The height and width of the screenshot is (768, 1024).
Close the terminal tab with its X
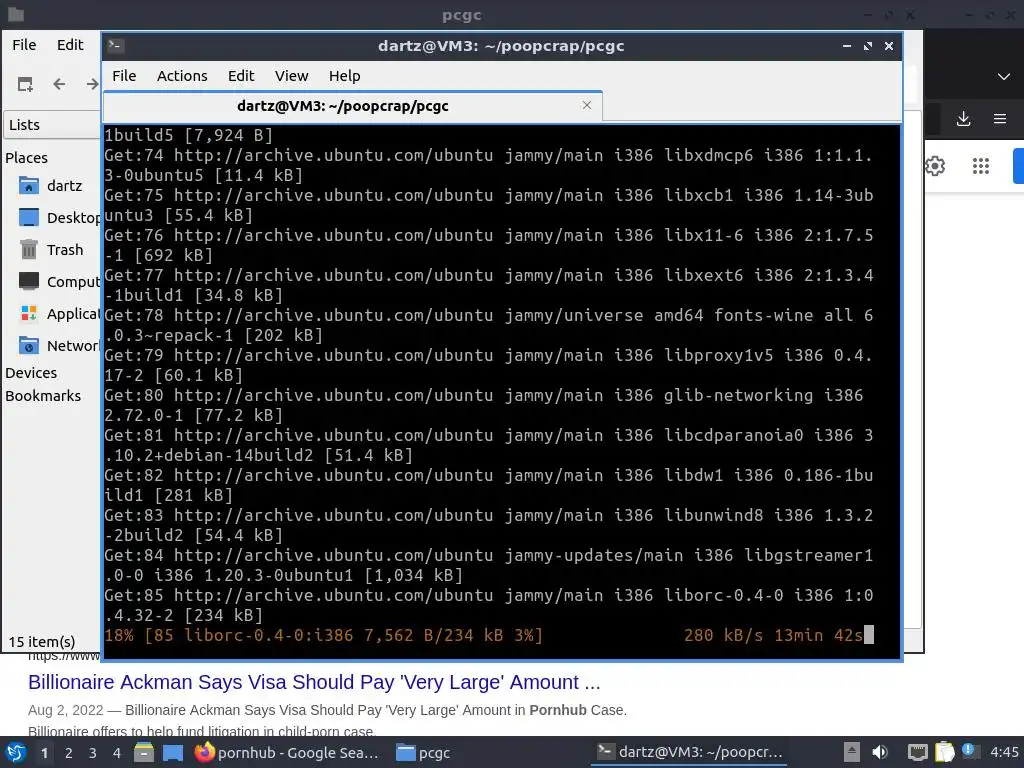point(586,105)
